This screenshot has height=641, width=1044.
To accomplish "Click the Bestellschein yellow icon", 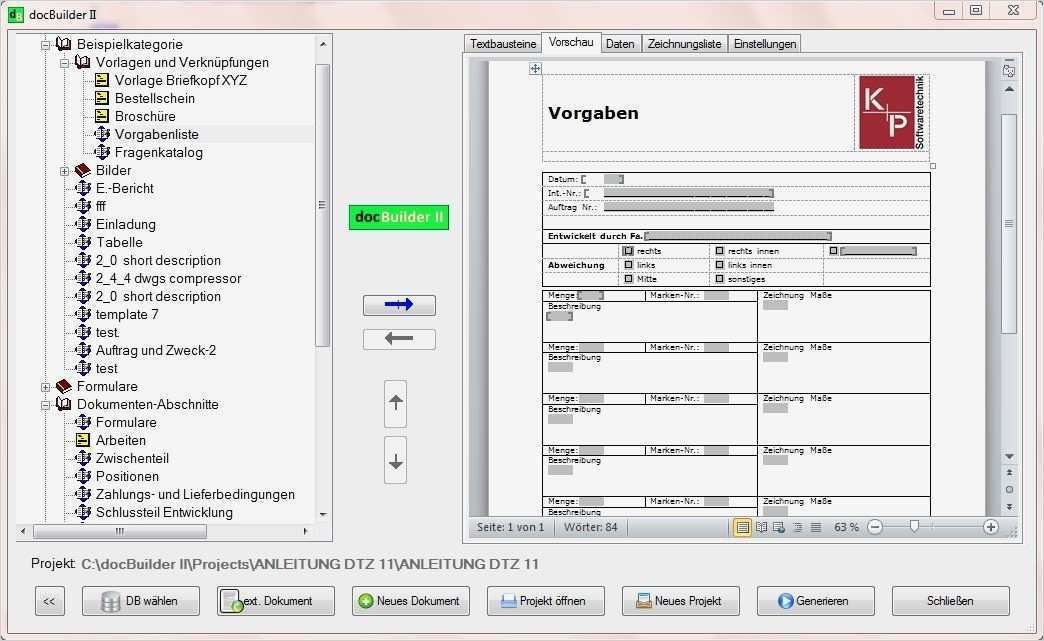I will (102, 99).
